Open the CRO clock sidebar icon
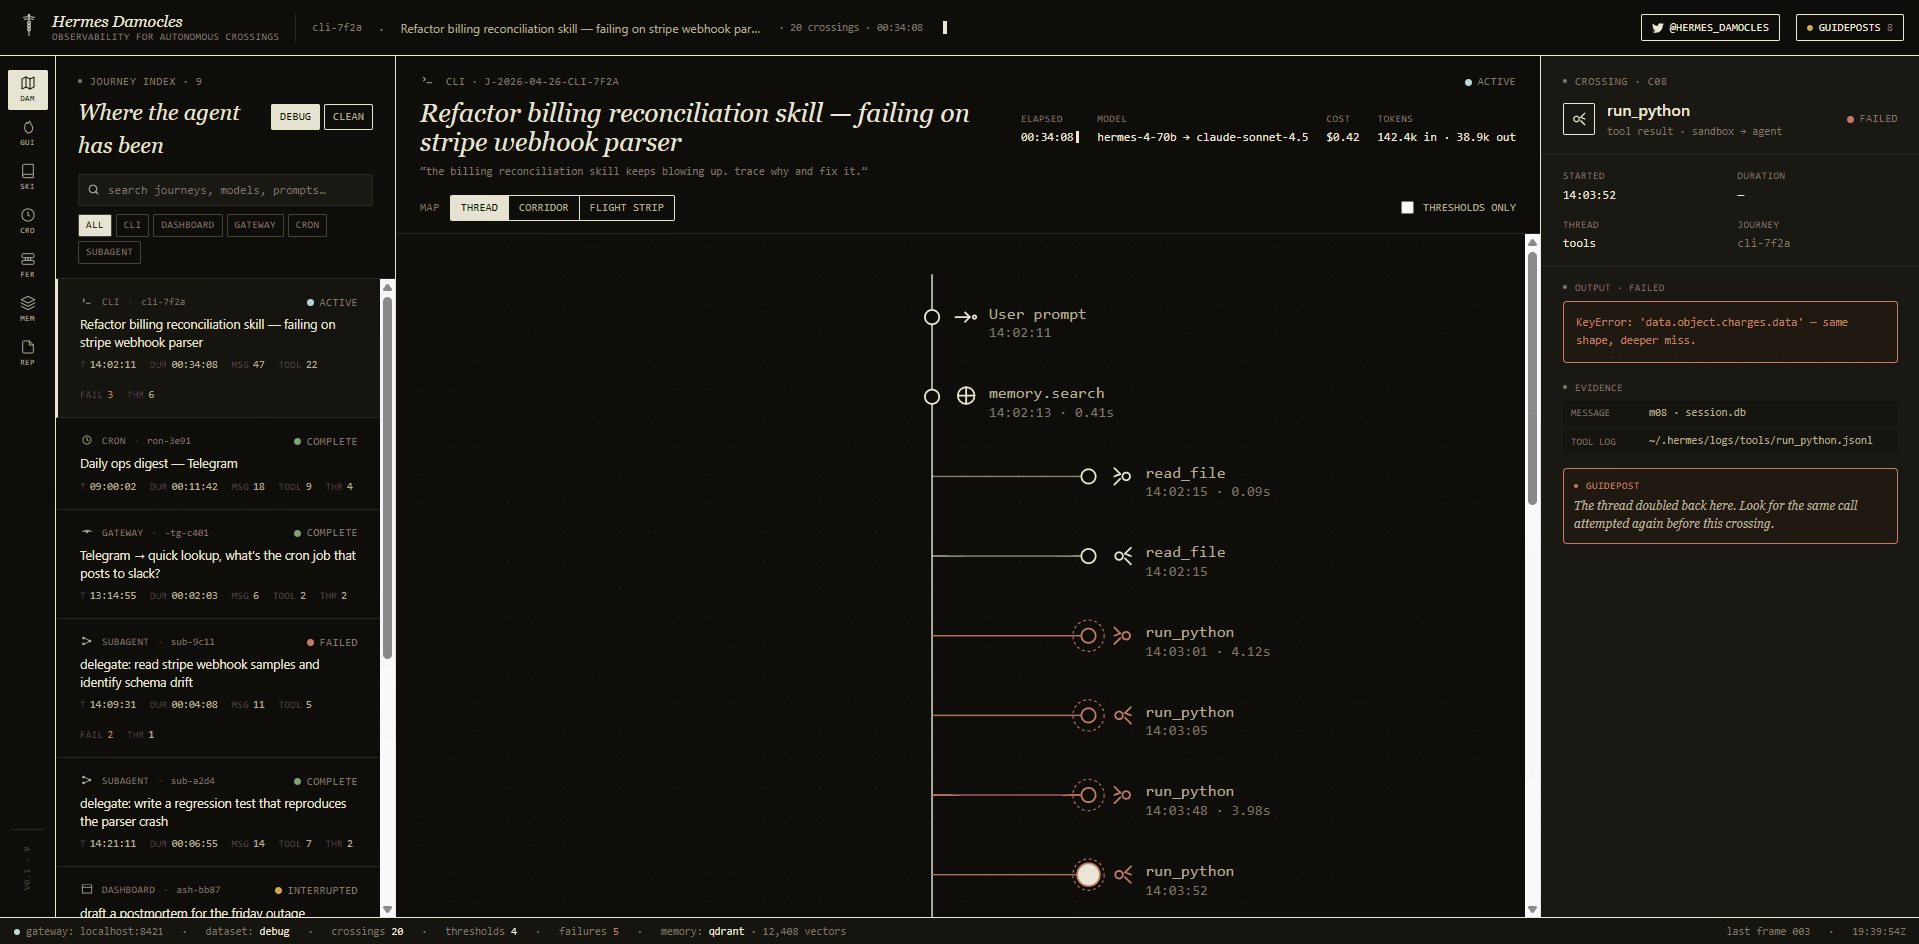 28,221
